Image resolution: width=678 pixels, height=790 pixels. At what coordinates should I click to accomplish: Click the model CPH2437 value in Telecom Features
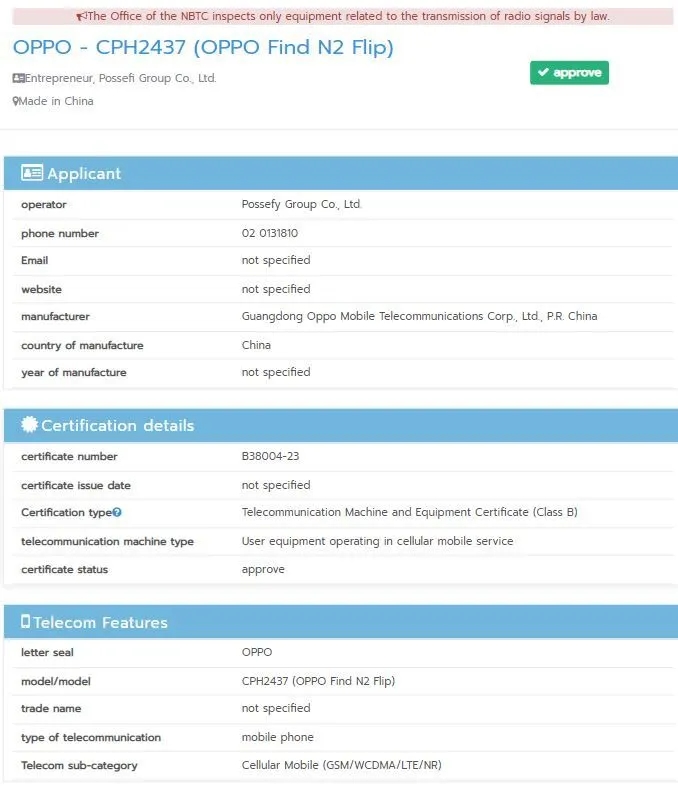click(318, 681)
